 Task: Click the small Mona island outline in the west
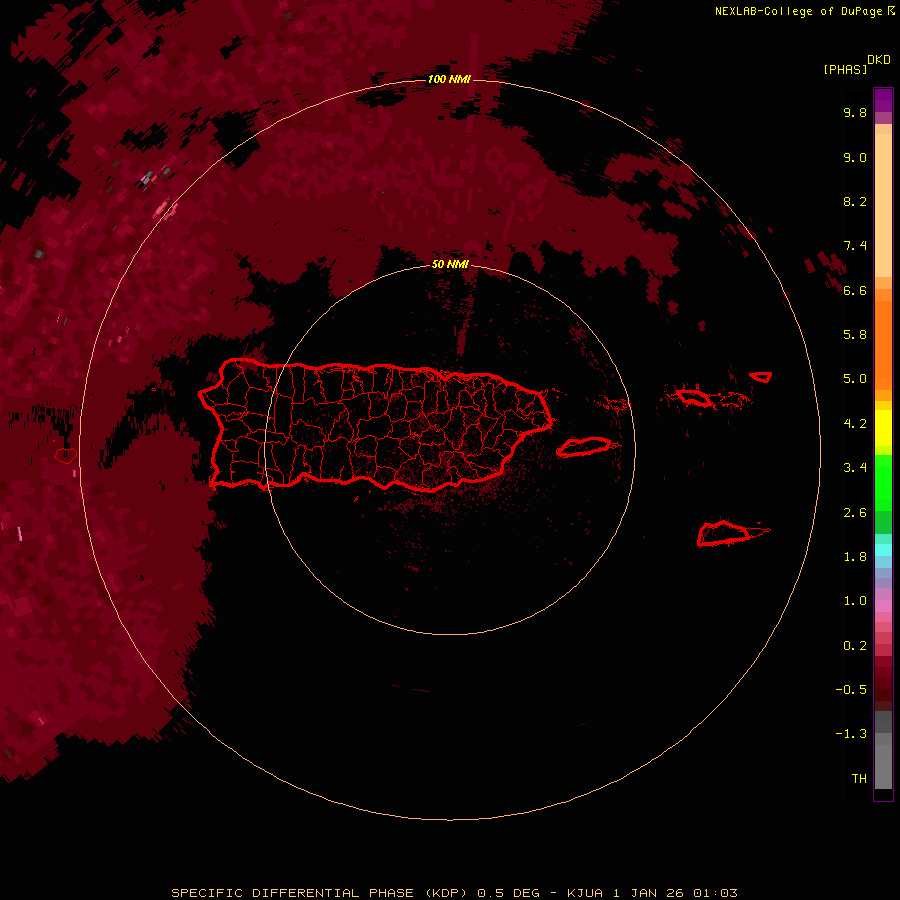(65, 456)
